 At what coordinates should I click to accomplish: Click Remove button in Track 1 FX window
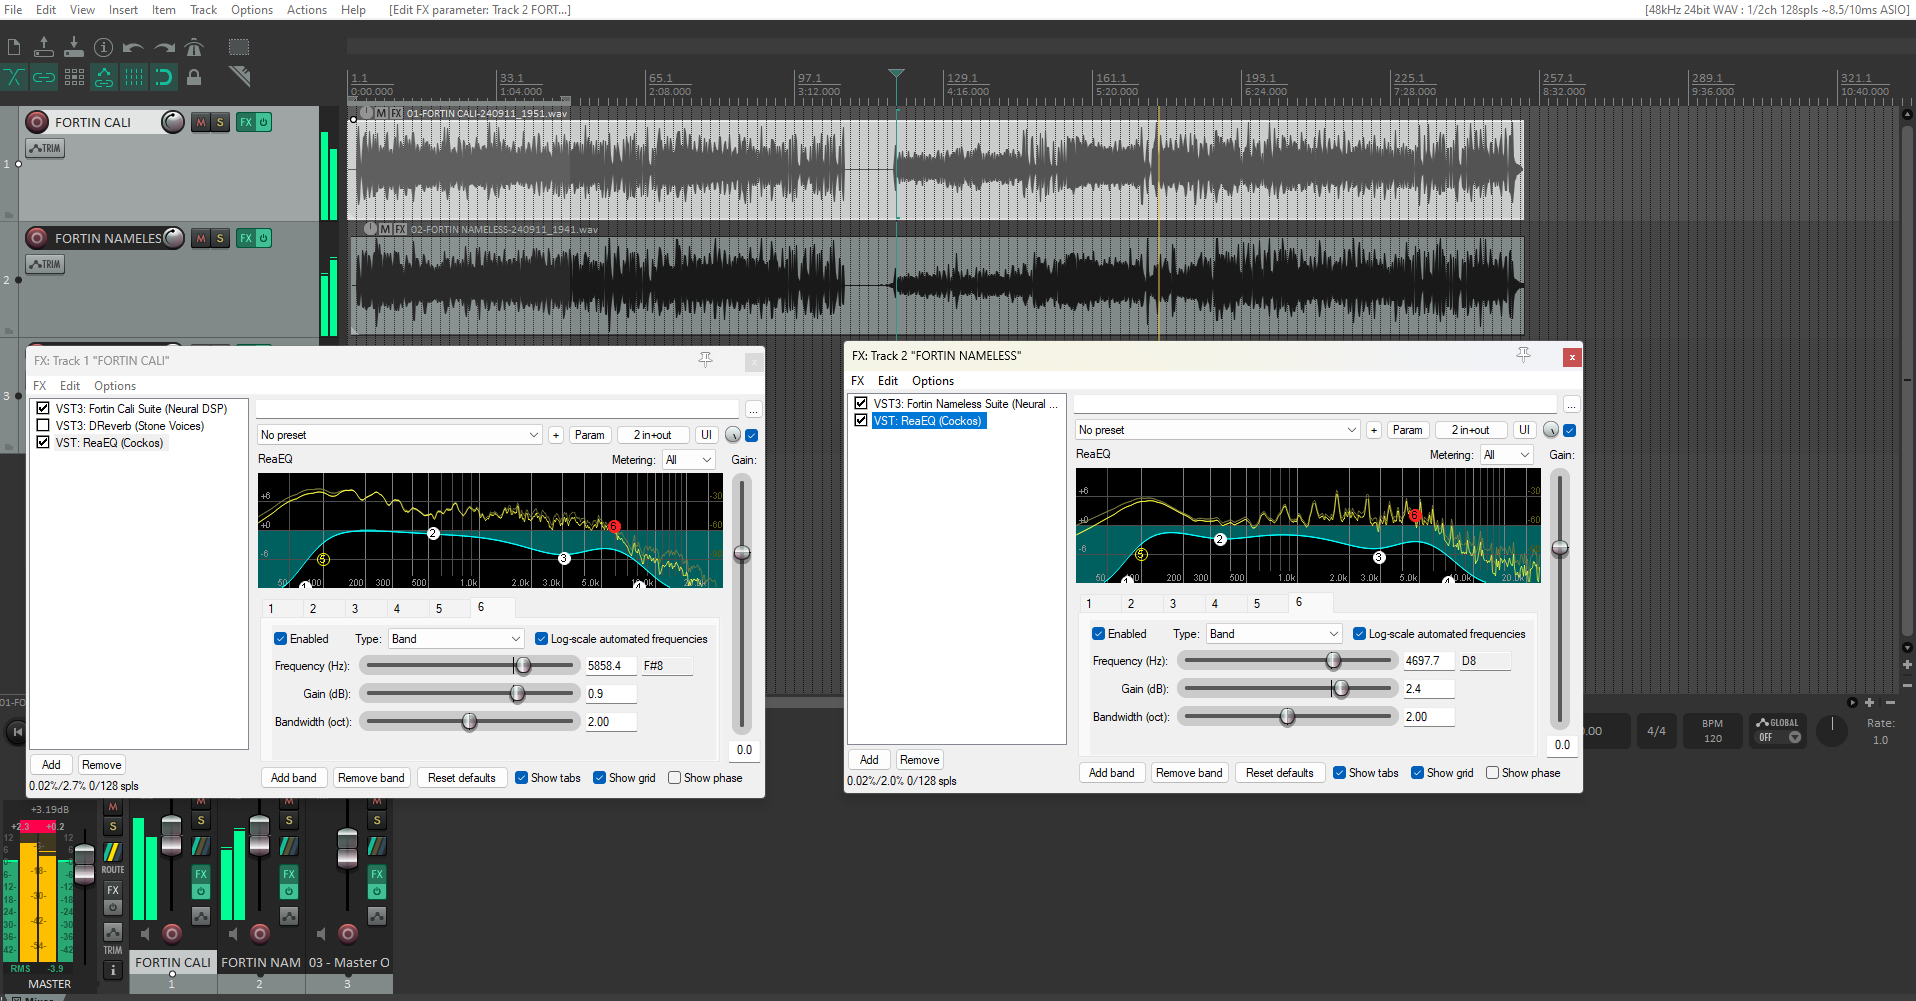(x=102, y=765)
